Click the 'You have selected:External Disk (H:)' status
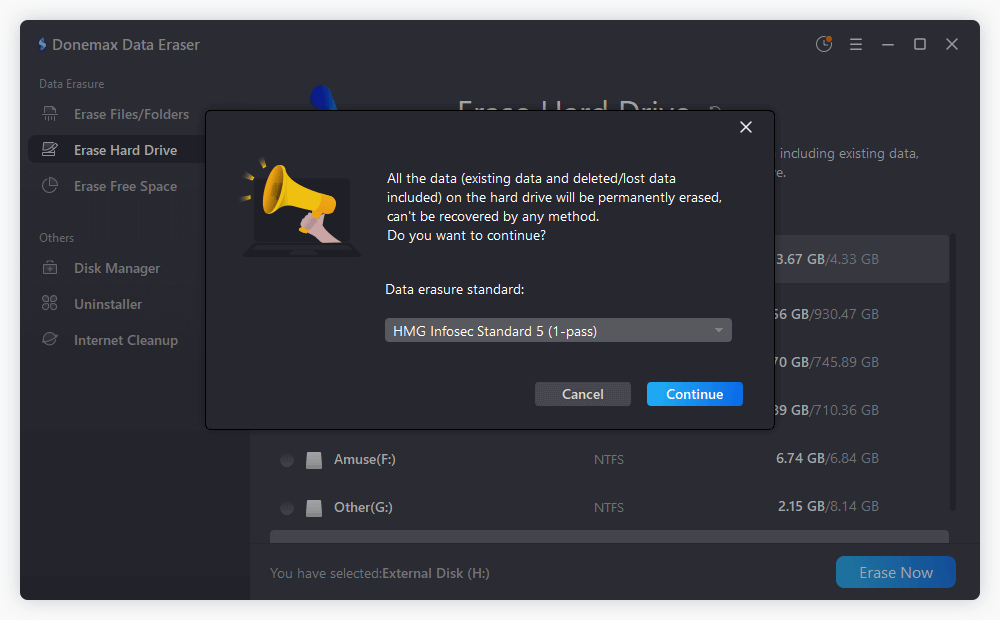 (x=379, y=573)
